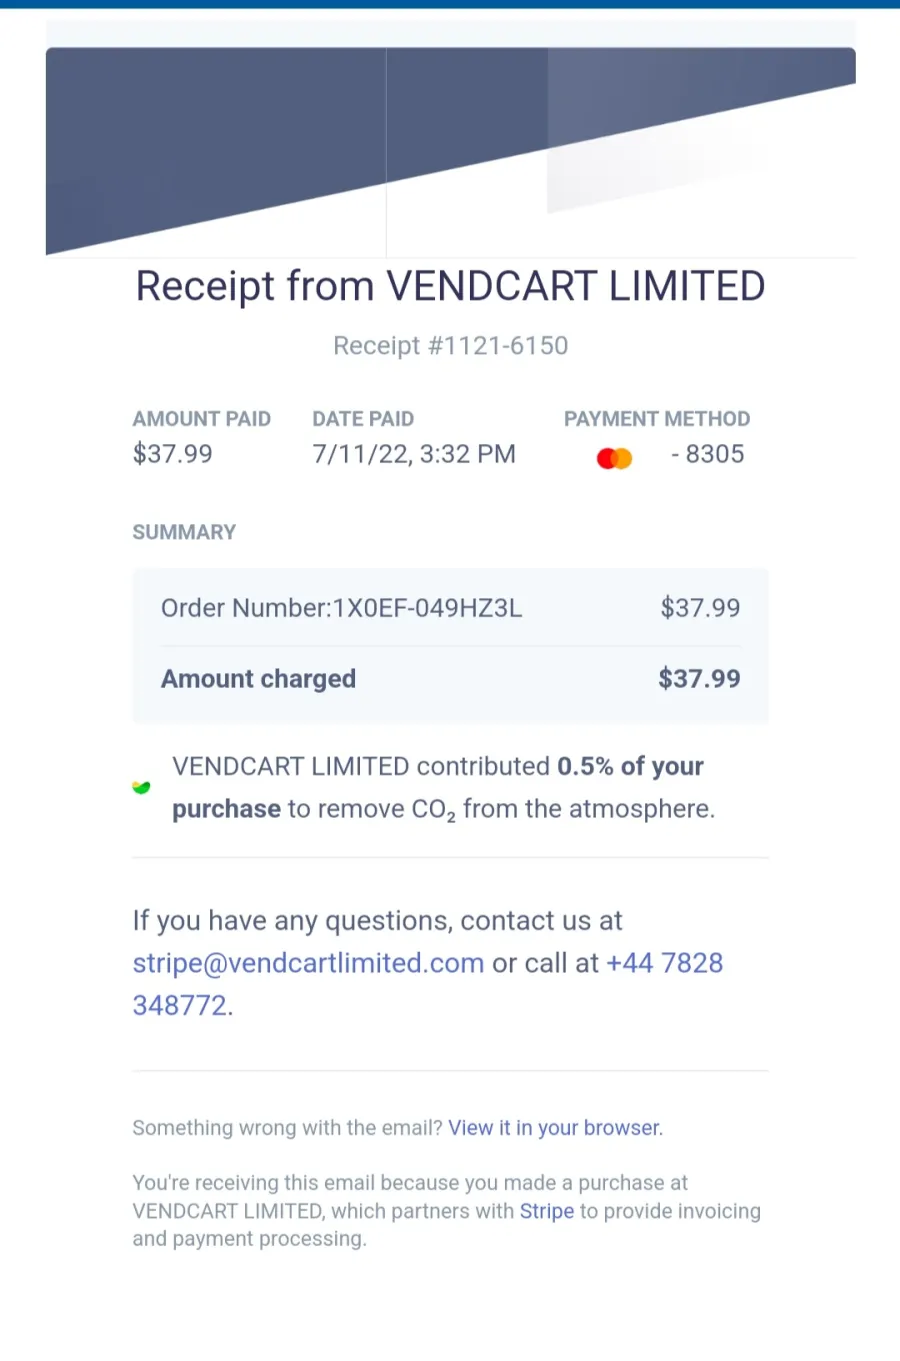Click the CO2 contribution message text
The height and width of the screenshot is (1361, 900).
point(444,788)
